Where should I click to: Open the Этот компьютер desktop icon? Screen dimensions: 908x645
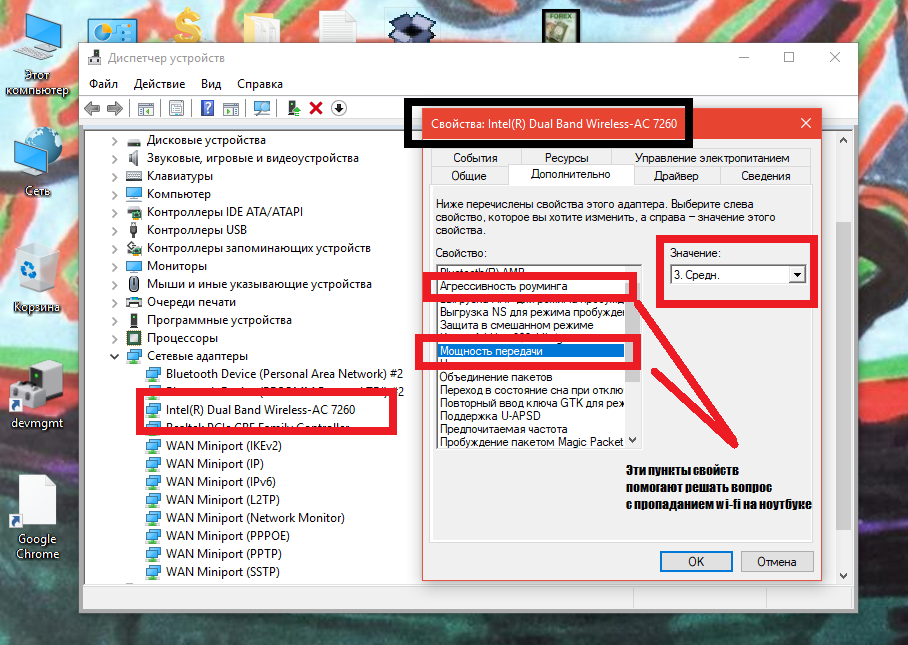(x=37, y=55)
